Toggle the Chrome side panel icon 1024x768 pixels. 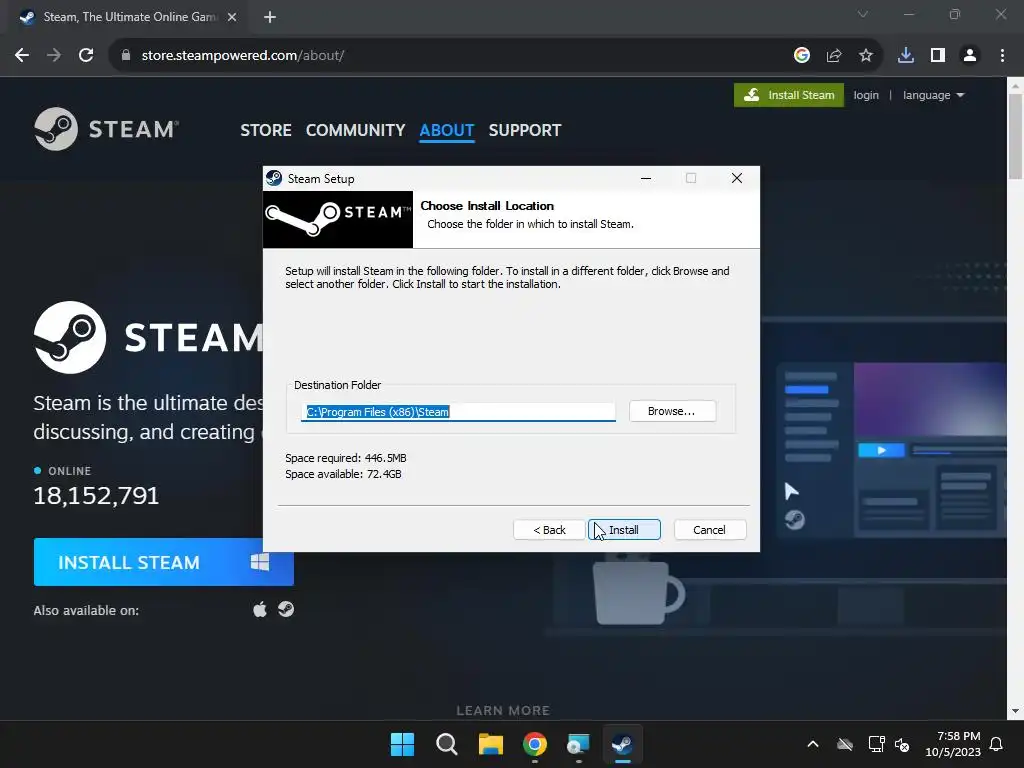938,56
